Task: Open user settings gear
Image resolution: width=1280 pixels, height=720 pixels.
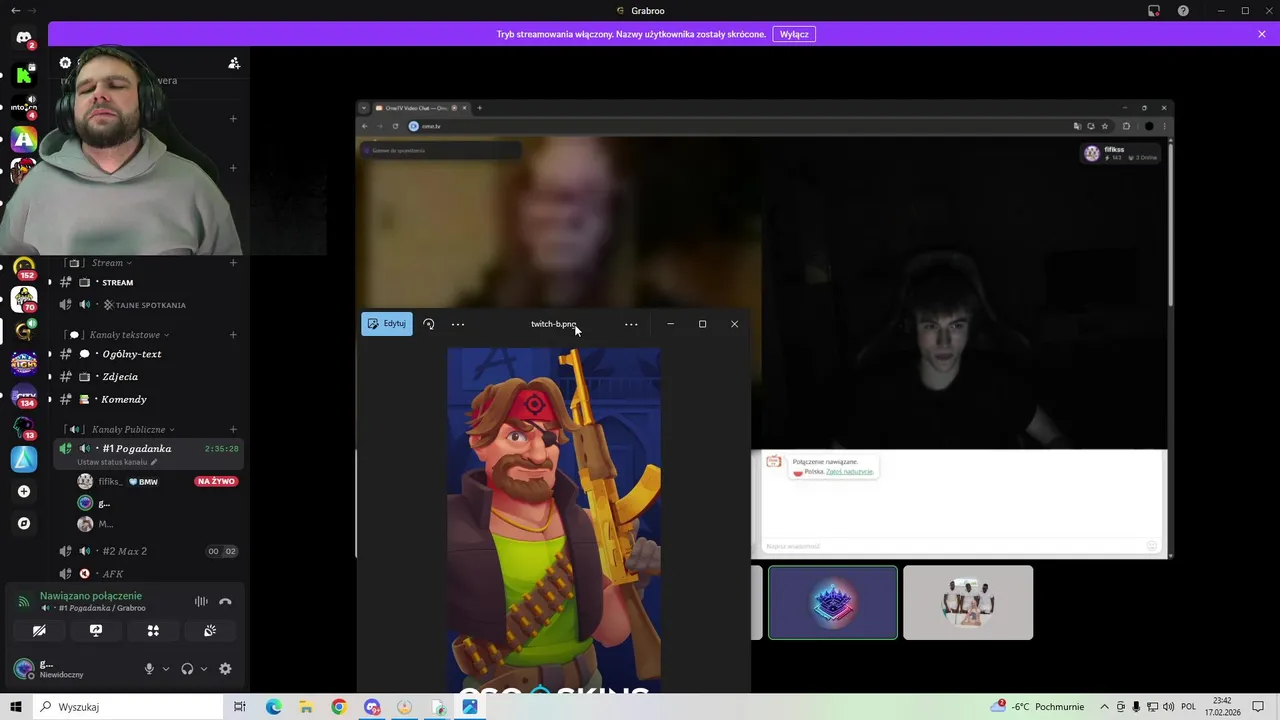Action: click(225, 669)
